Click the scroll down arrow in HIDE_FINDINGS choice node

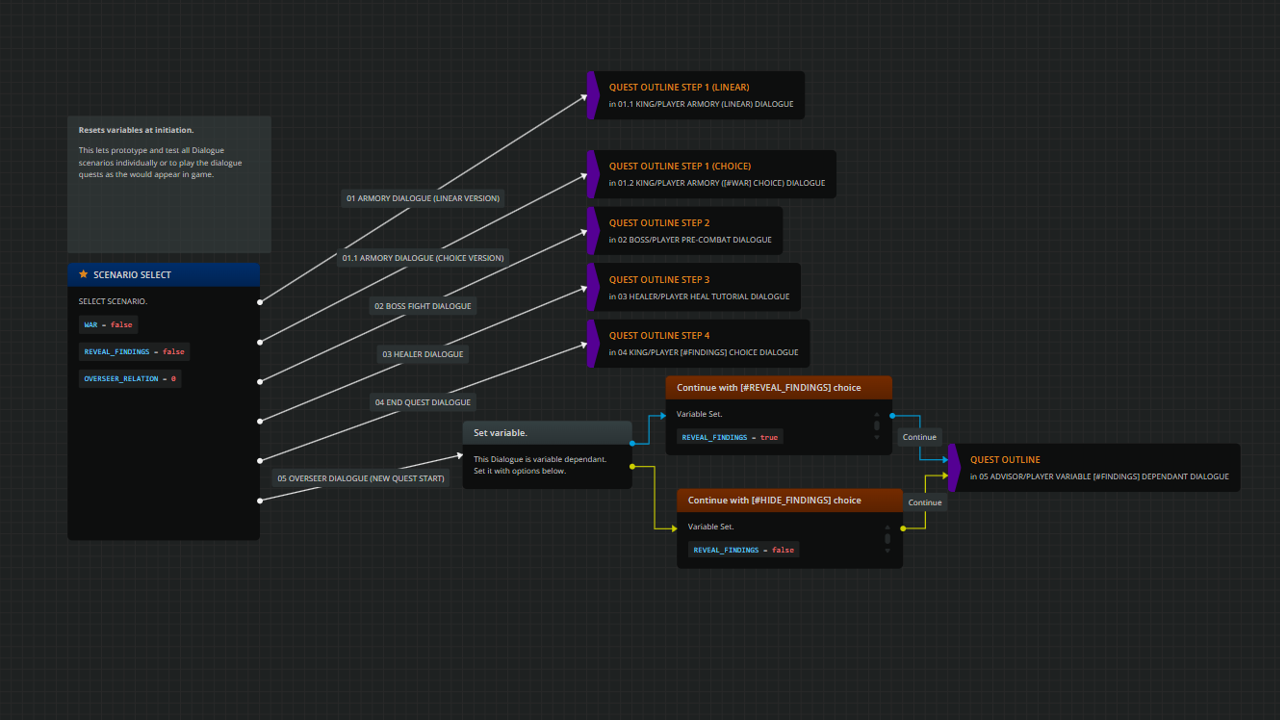pos(887,551)
